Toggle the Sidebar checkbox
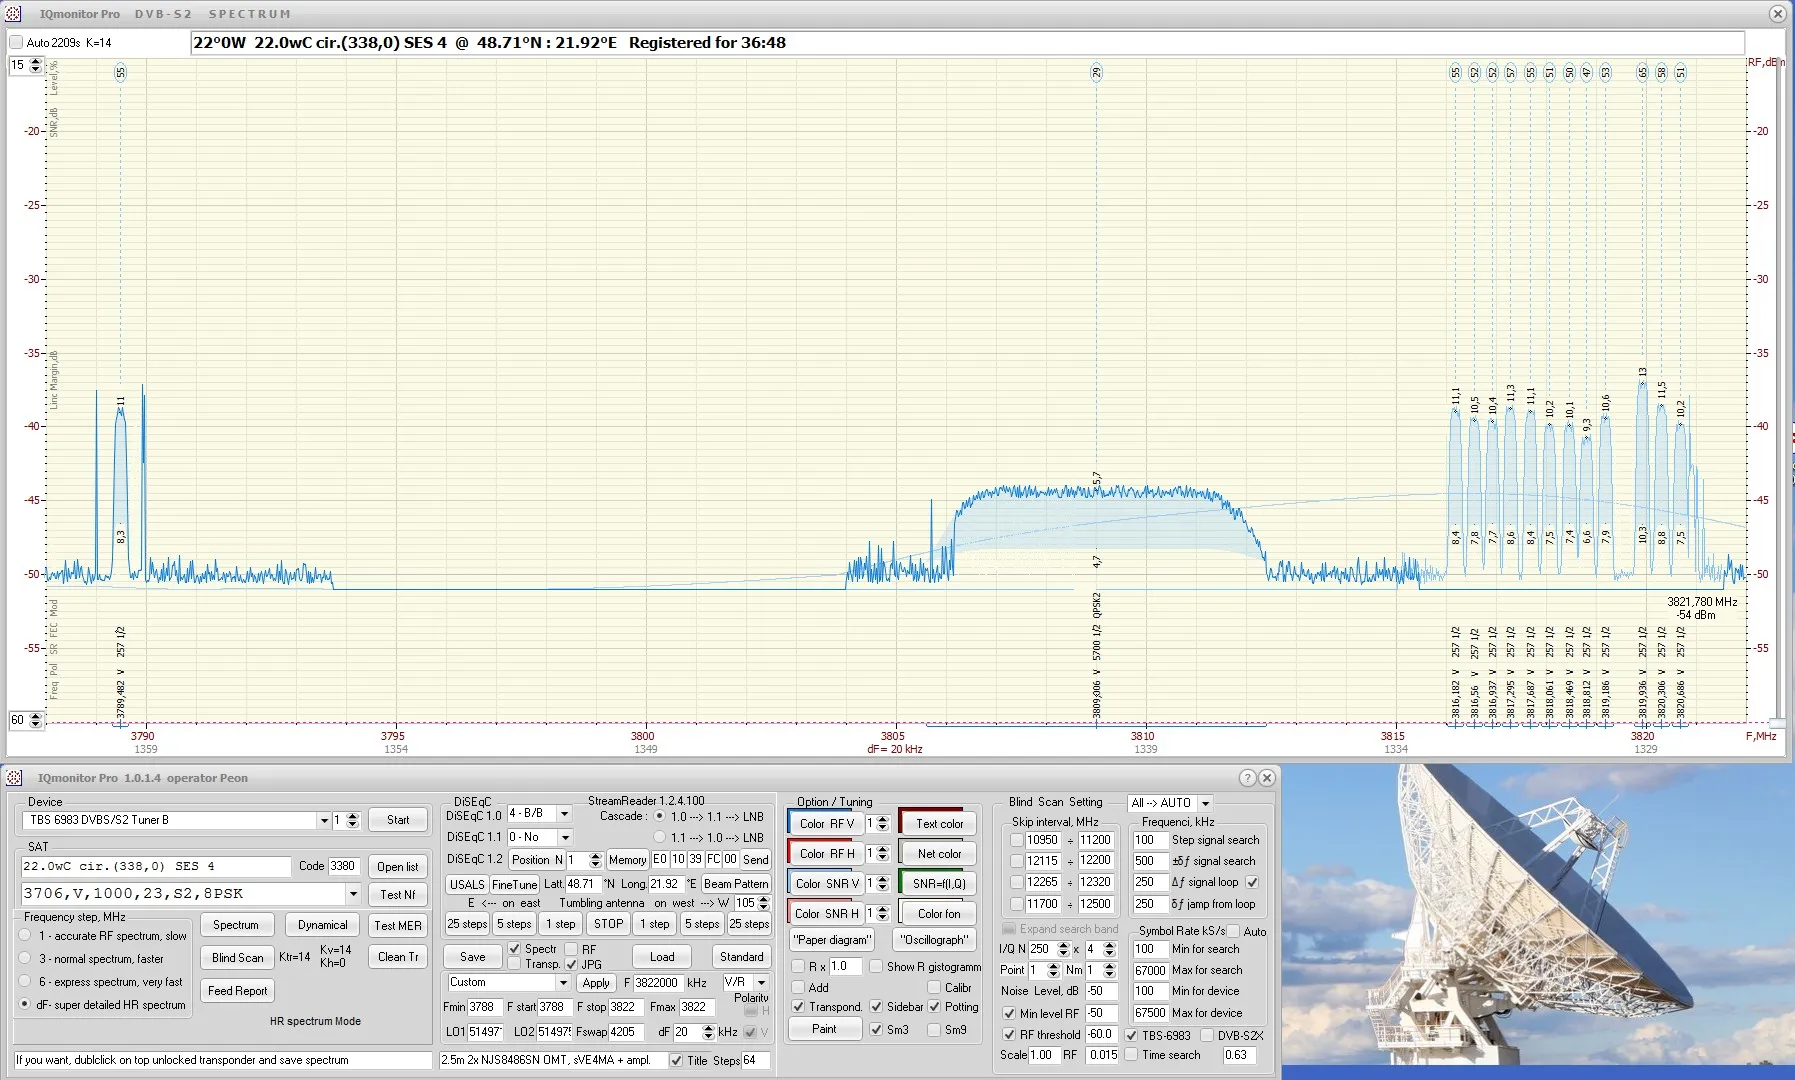The width and height of the screenshot is (1795, 1080). (877, 1007)
